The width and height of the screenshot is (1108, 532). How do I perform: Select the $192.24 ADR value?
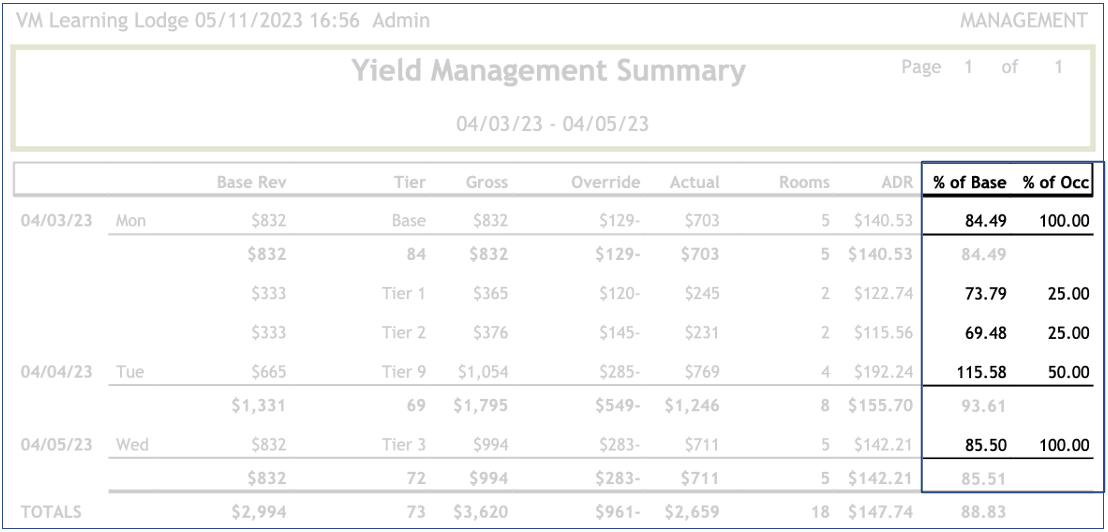(880, 372)
